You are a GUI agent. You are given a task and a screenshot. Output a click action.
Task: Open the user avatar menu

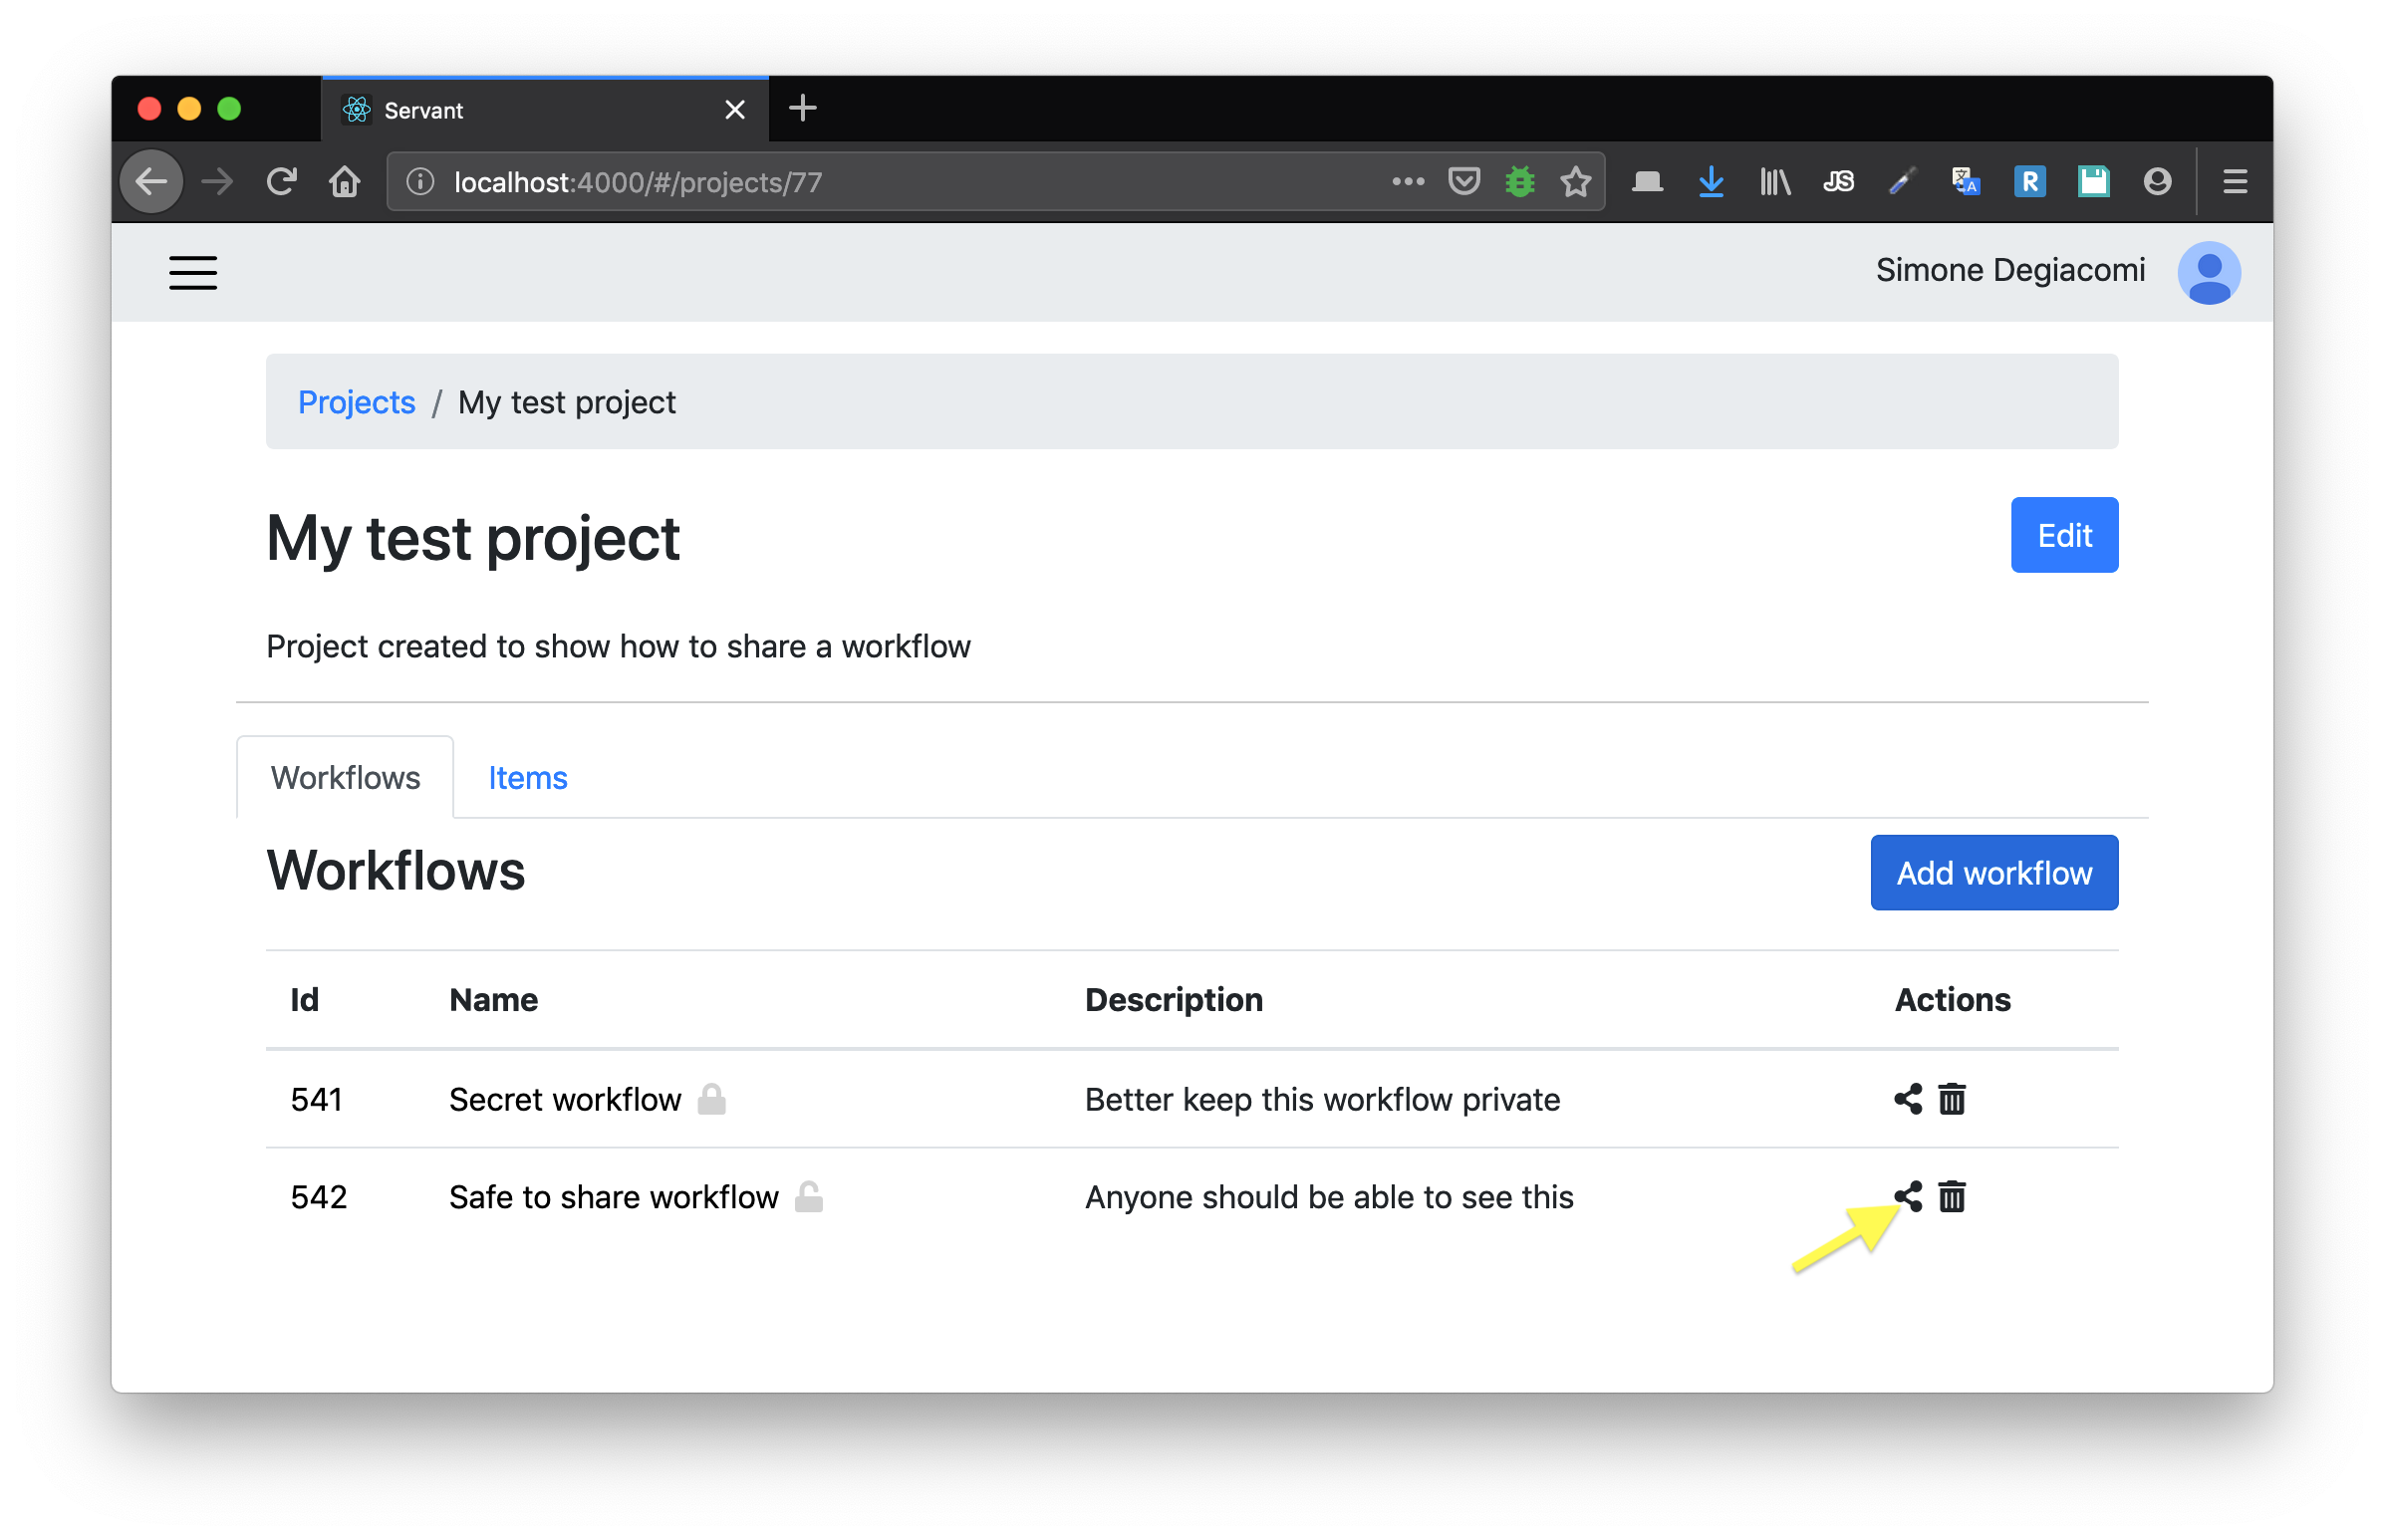tap(2208, 272)
